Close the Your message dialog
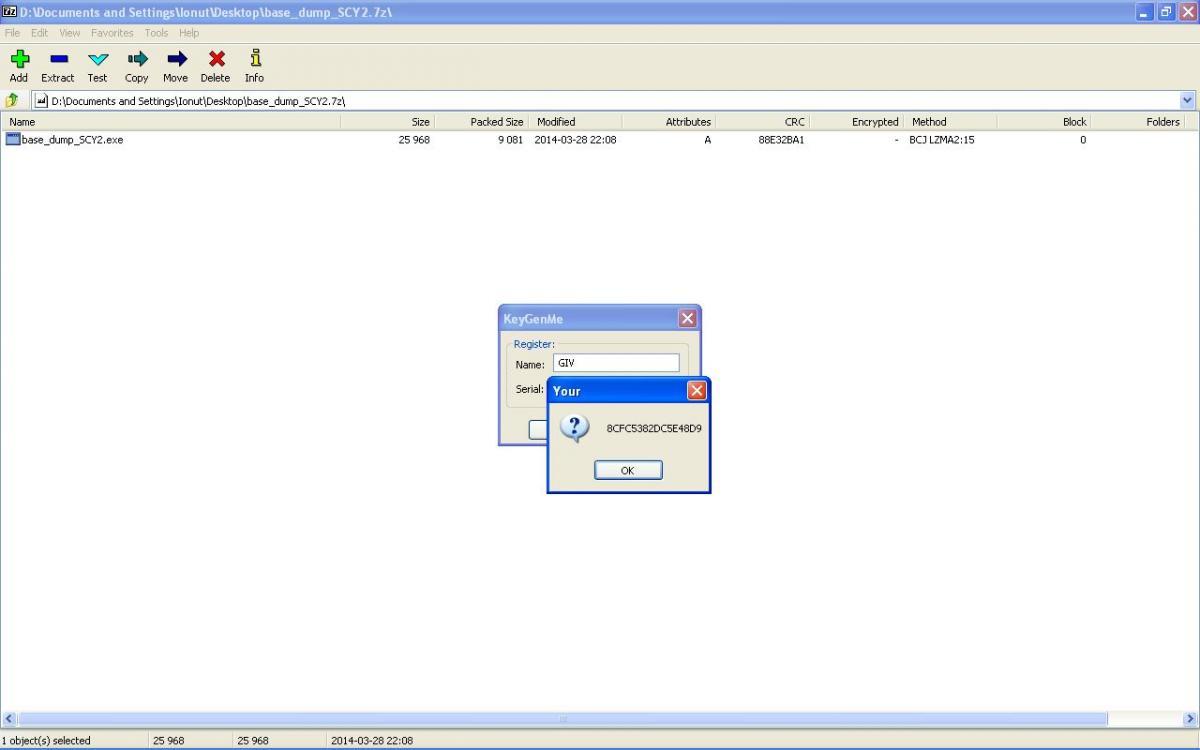Image resolution: width=1200 pixels, height=750 pixels. pos(697,390)
